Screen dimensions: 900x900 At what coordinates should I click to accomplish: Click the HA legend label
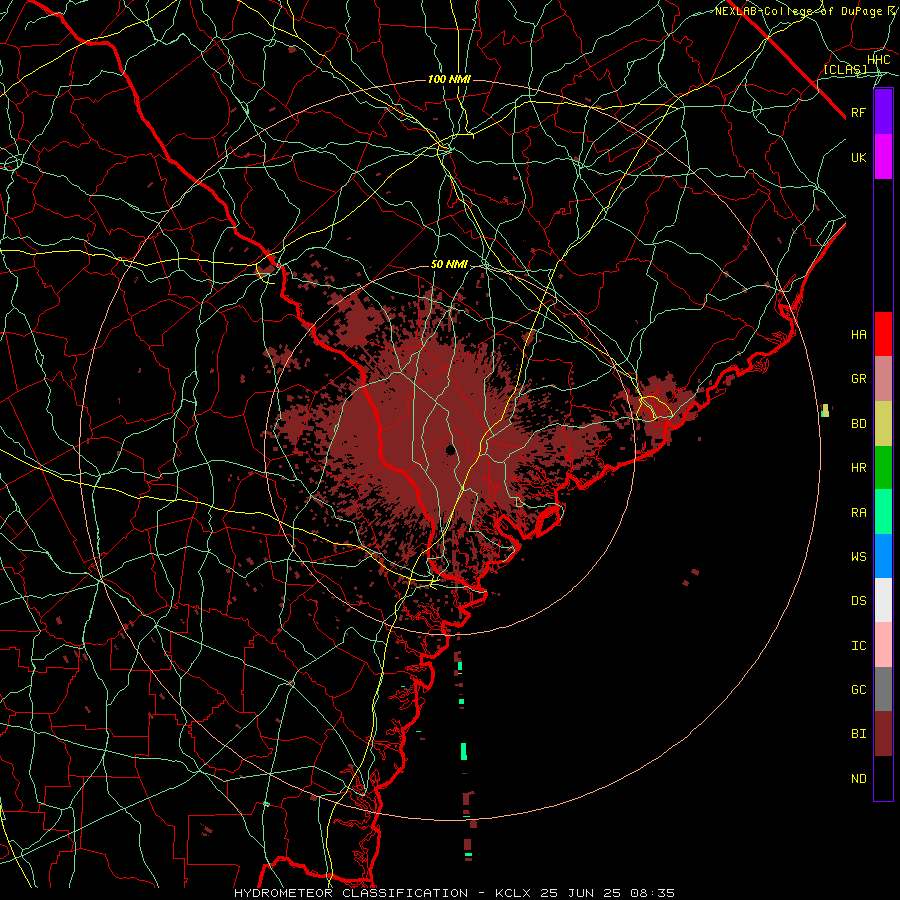858,335
